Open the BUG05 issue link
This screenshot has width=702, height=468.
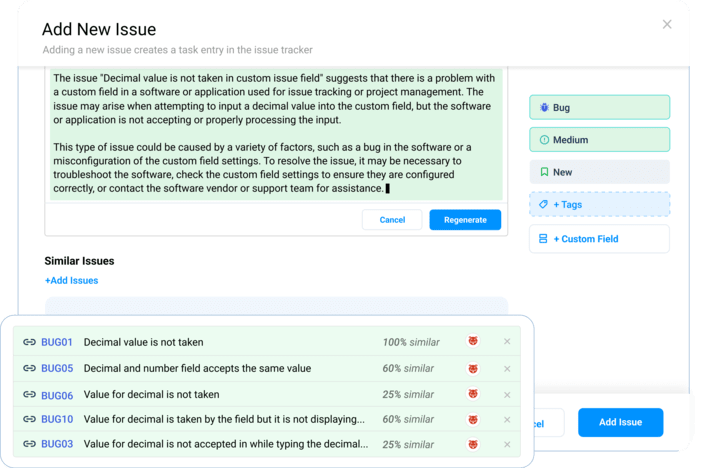coord(57,369)
